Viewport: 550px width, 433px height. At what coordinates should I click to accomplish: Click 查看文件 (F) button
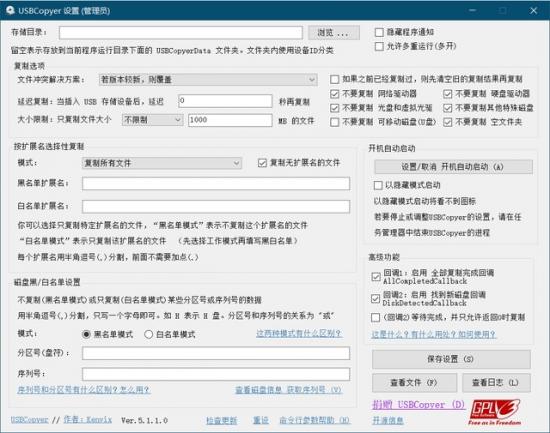pos(414,382)
